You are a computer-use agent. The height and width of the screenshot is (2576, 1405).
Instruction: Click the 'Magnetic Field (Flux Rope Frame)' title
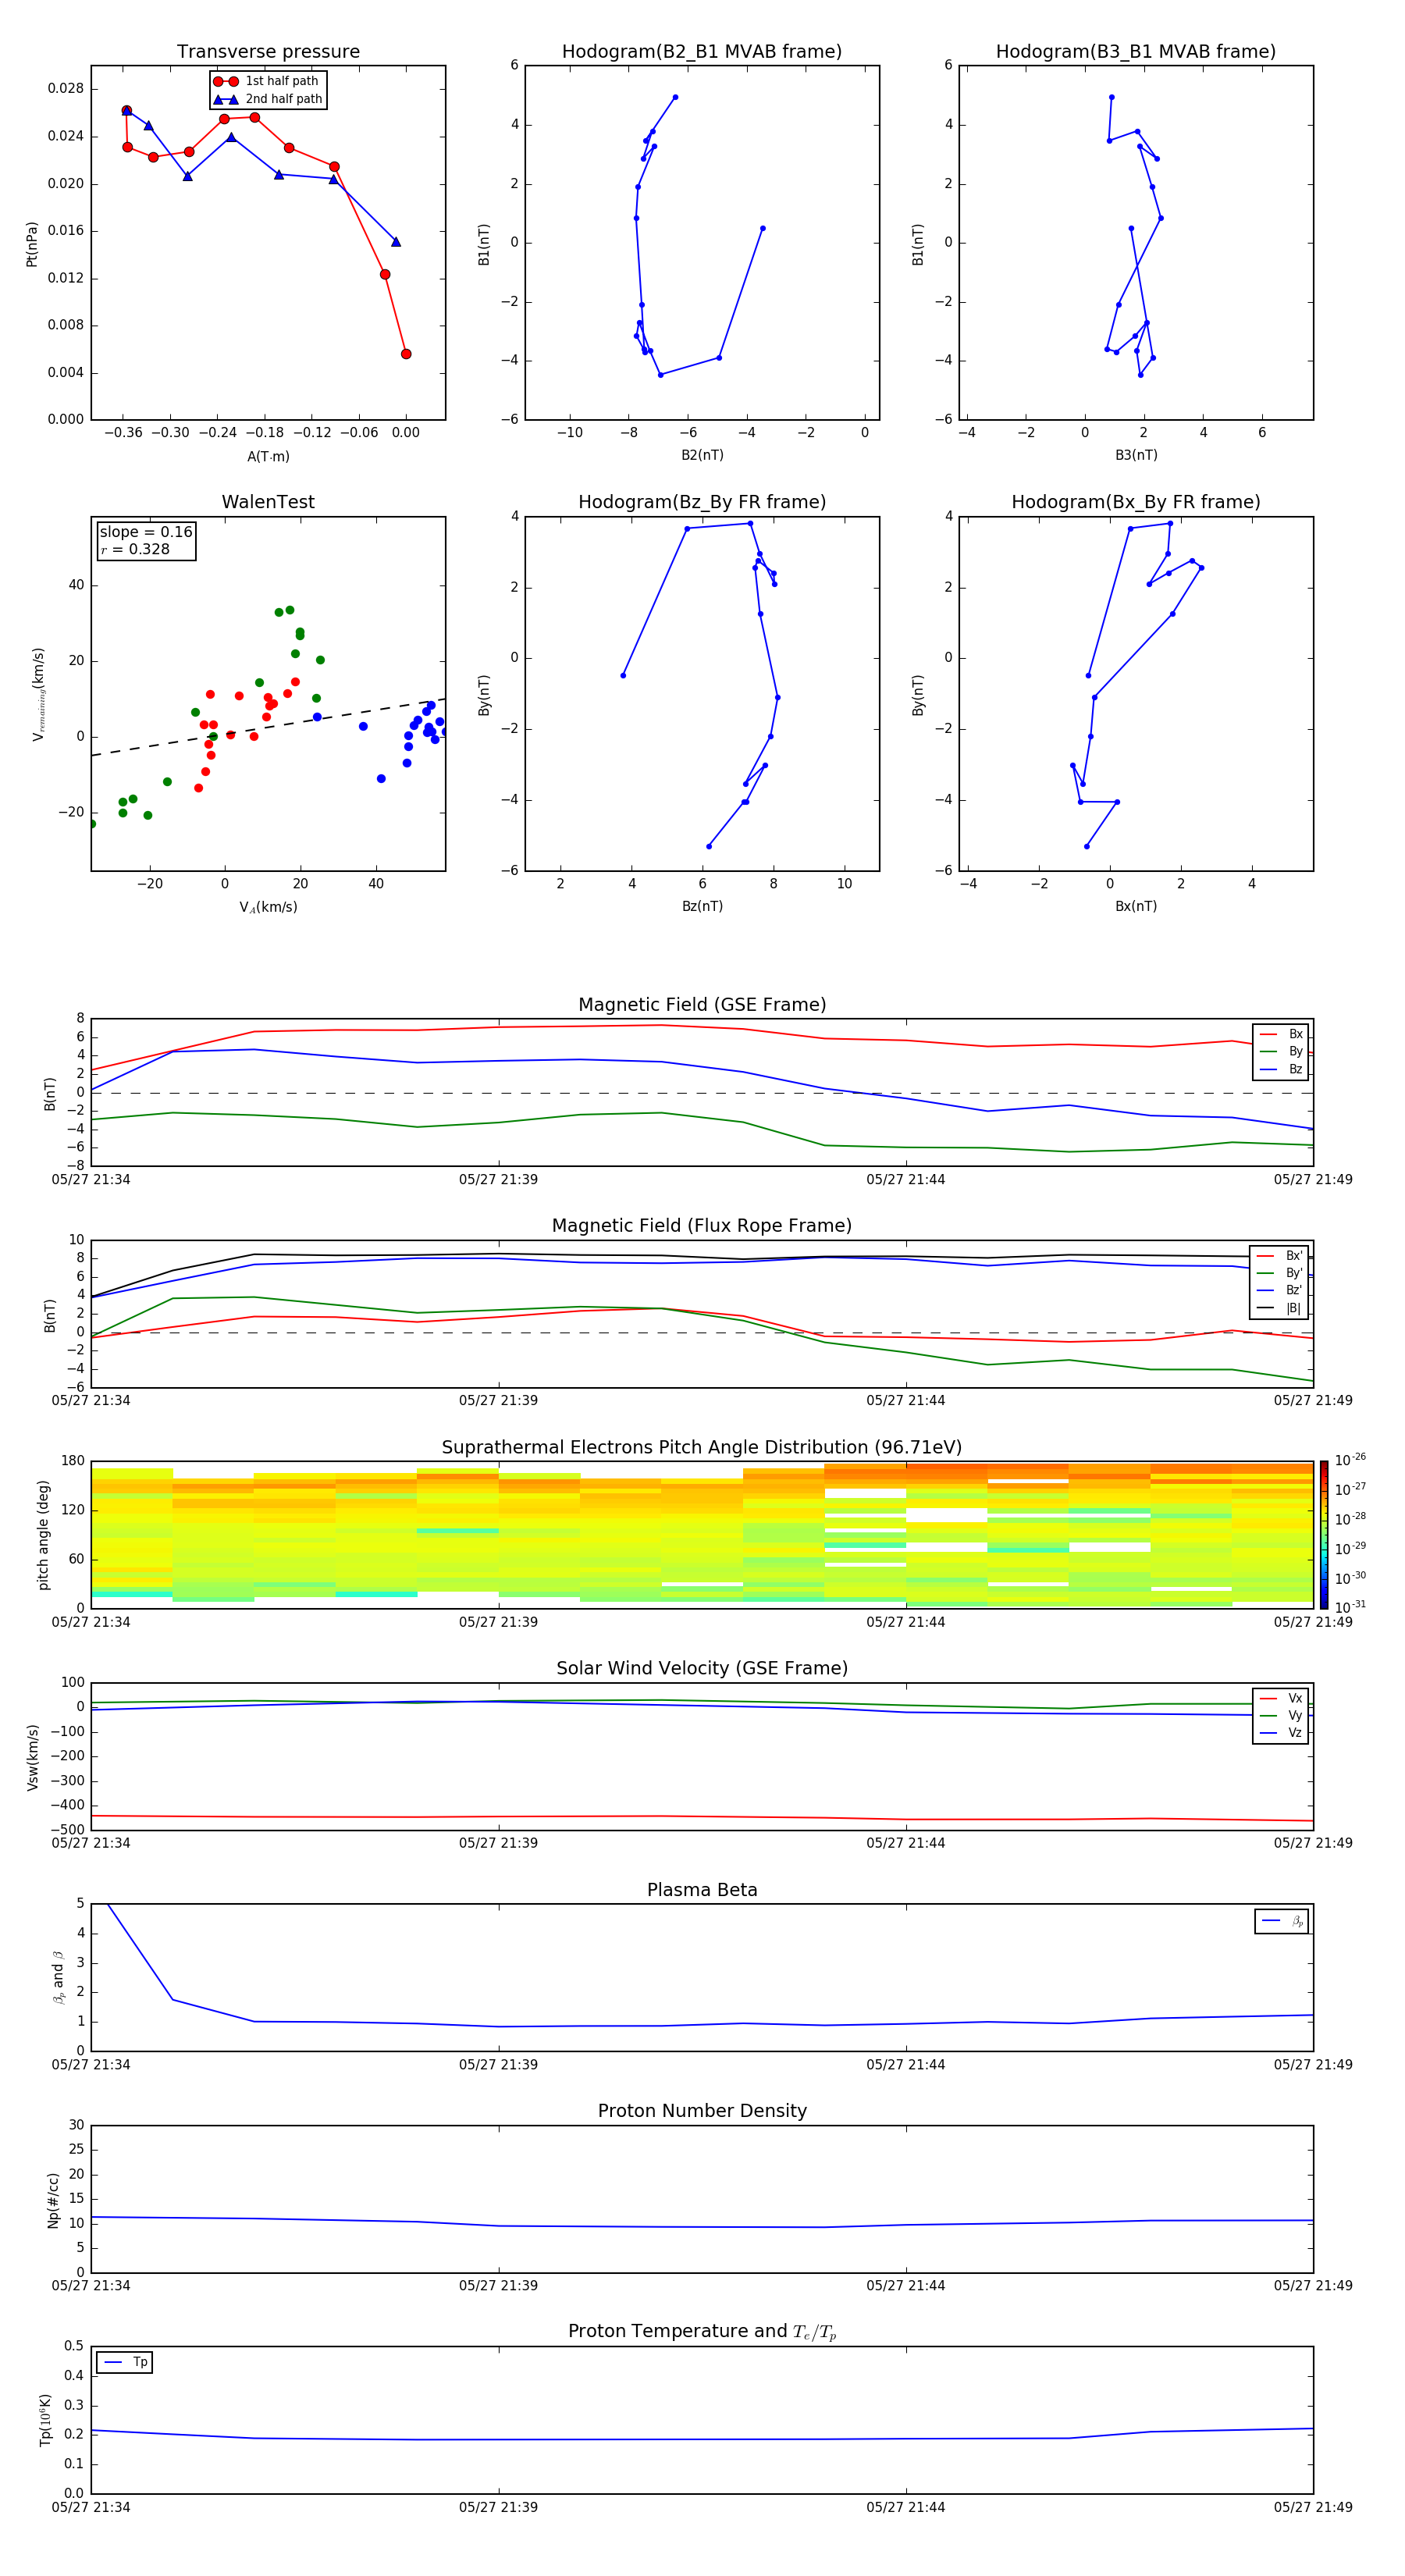point(702,1226)
